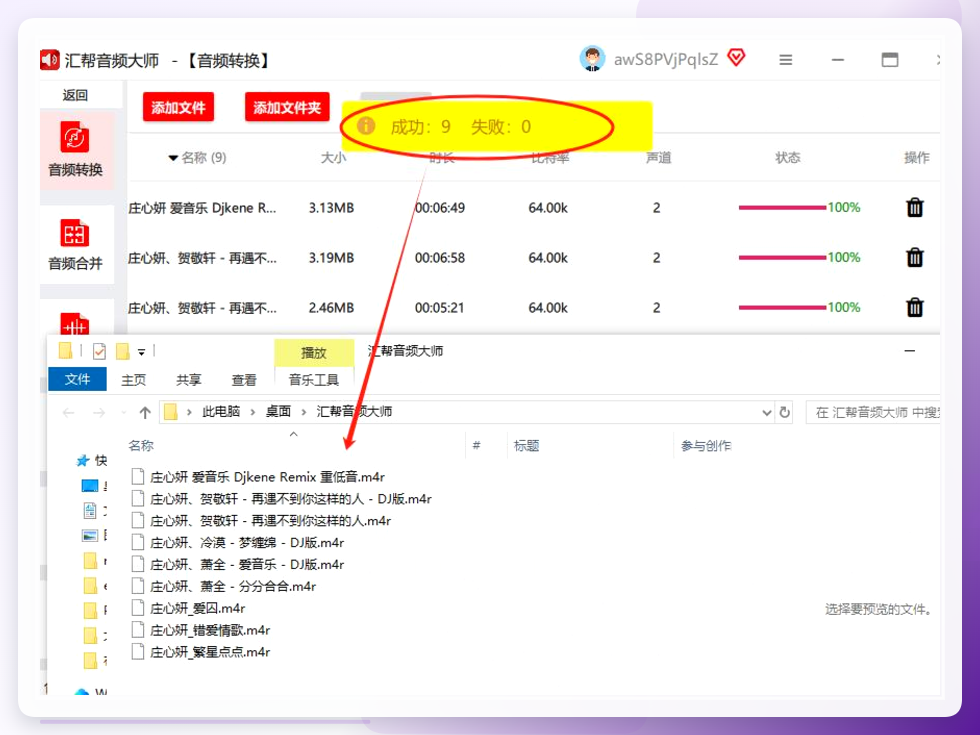Click the 状态 column header

tap(788, 158)
